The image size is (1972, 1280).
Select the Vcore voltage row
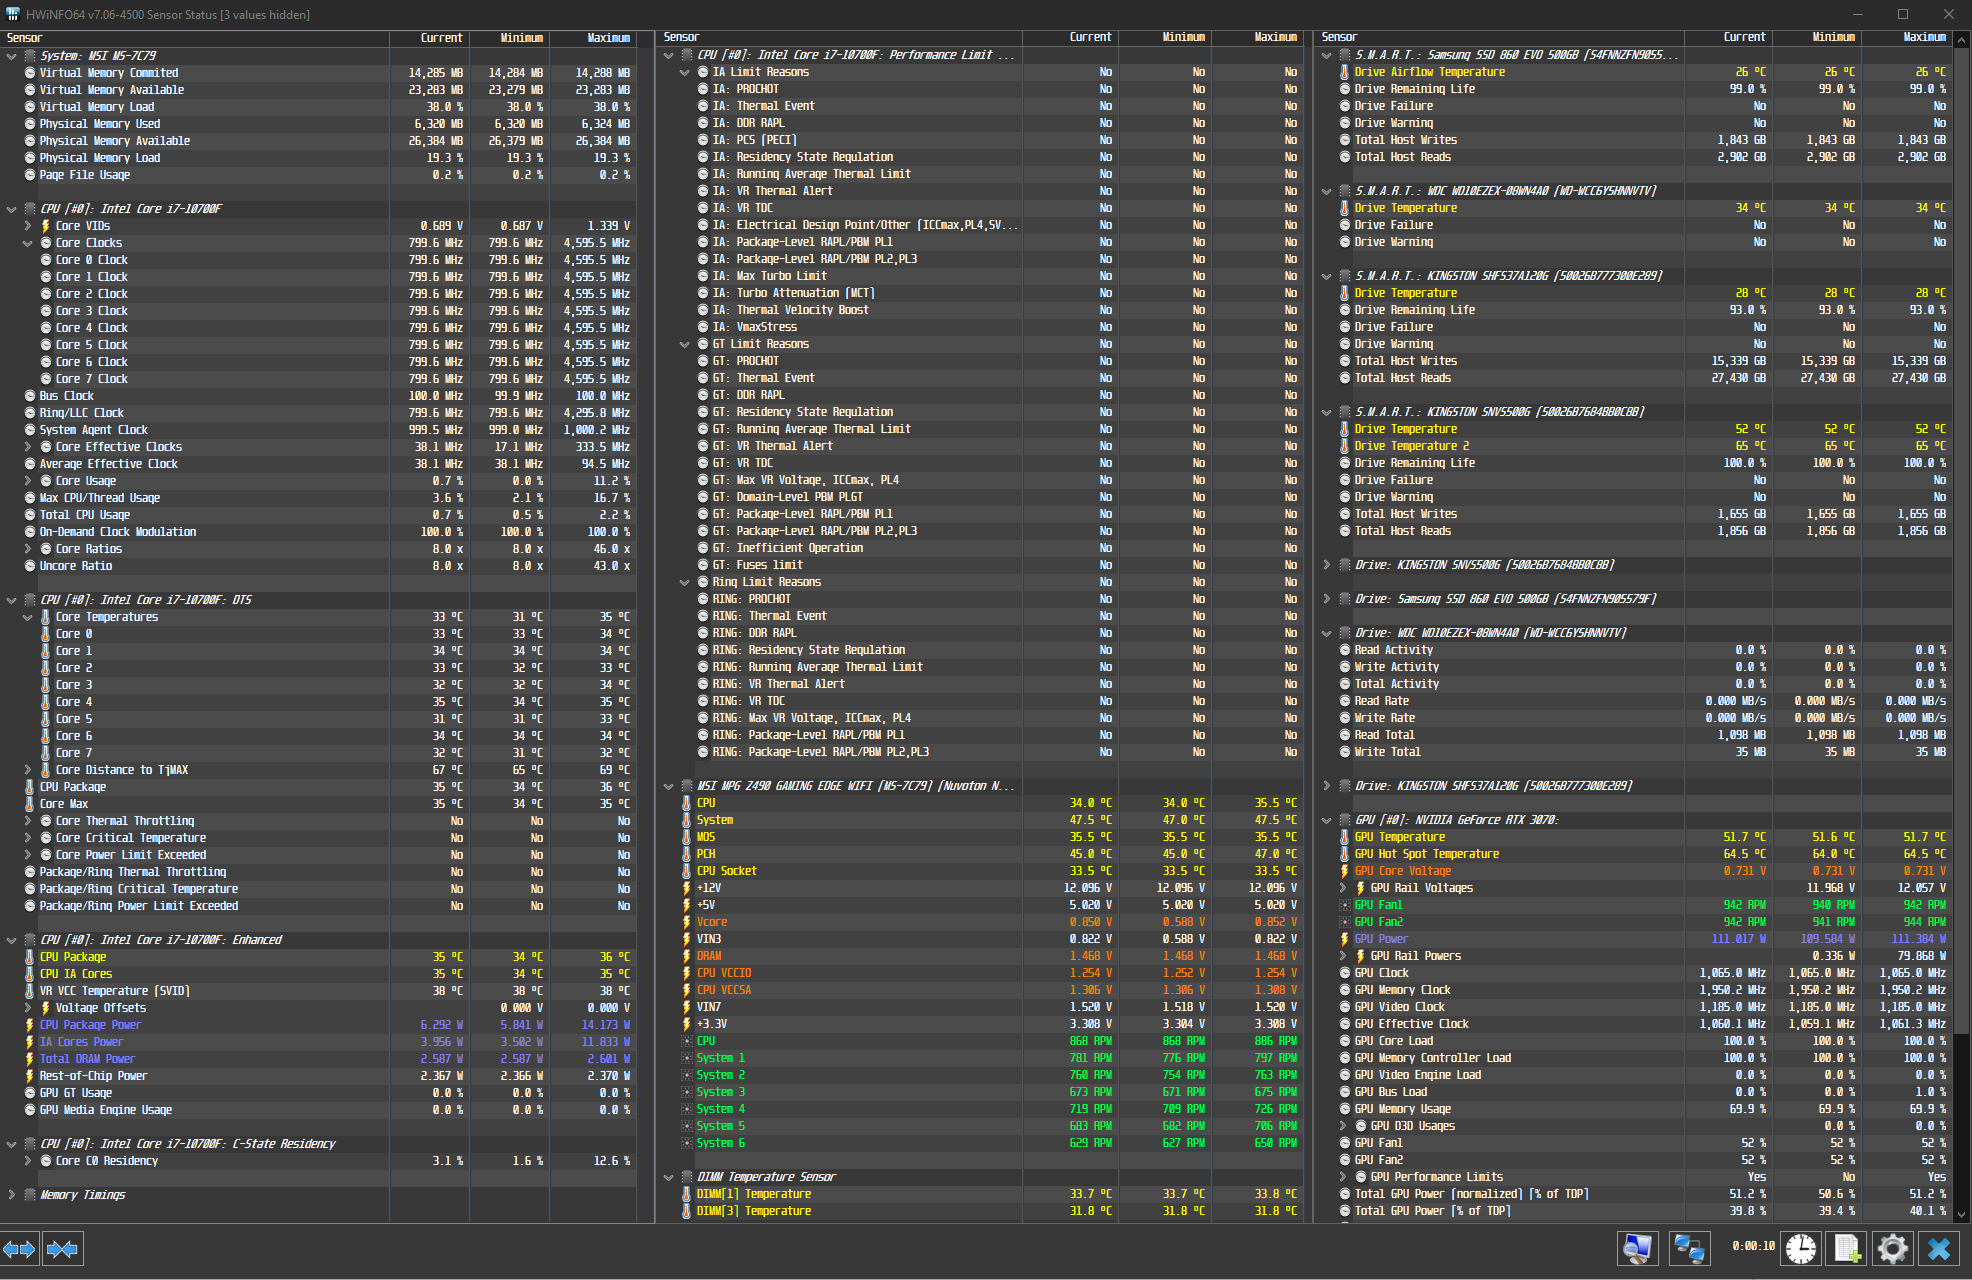712,922
